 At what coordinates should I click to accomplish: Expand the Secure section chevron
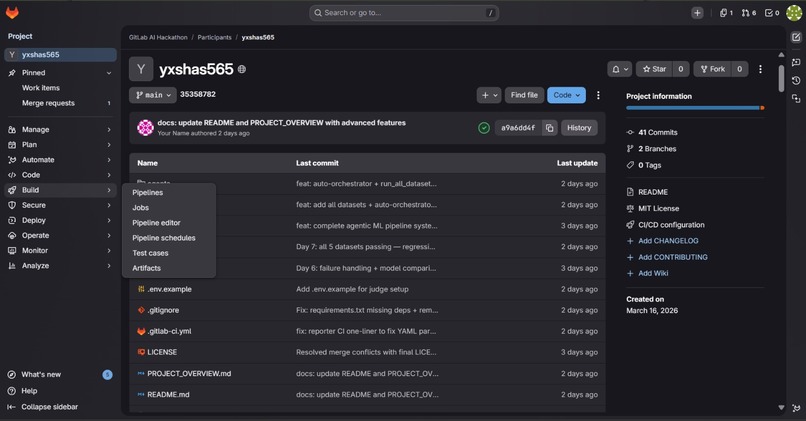pos(109,206)
